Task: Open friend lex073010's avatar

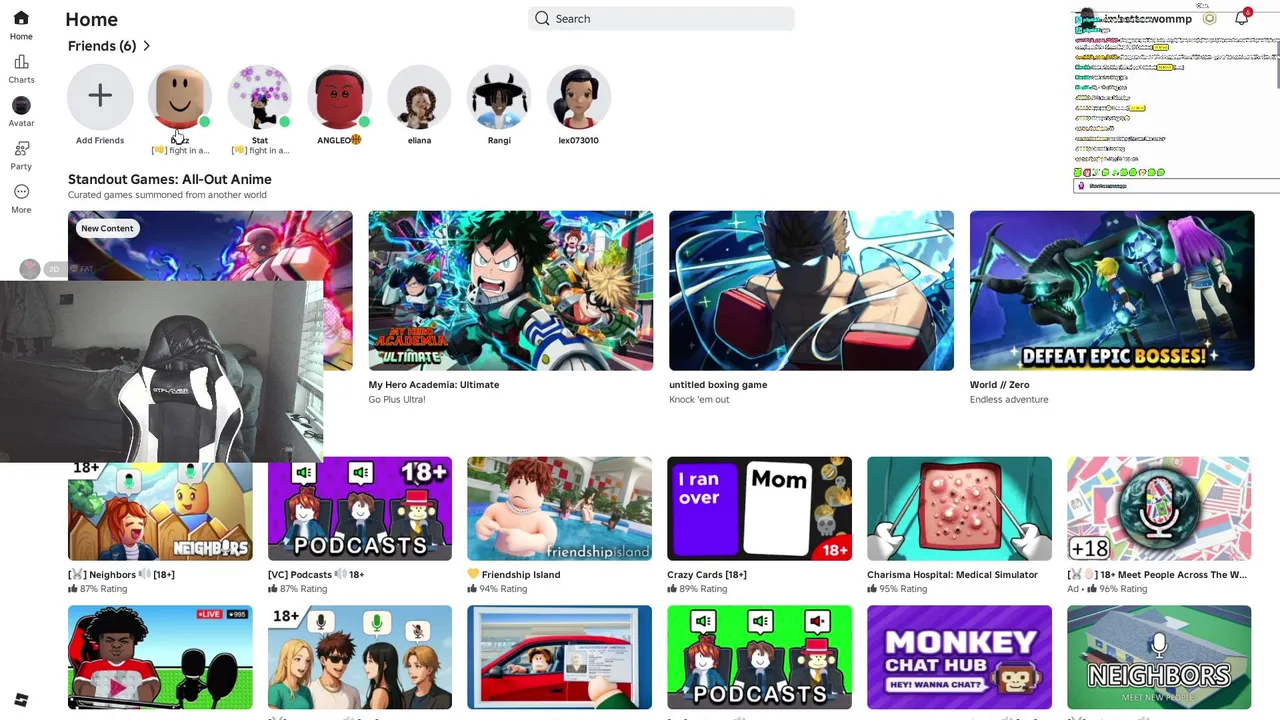Action: [579, 96]
